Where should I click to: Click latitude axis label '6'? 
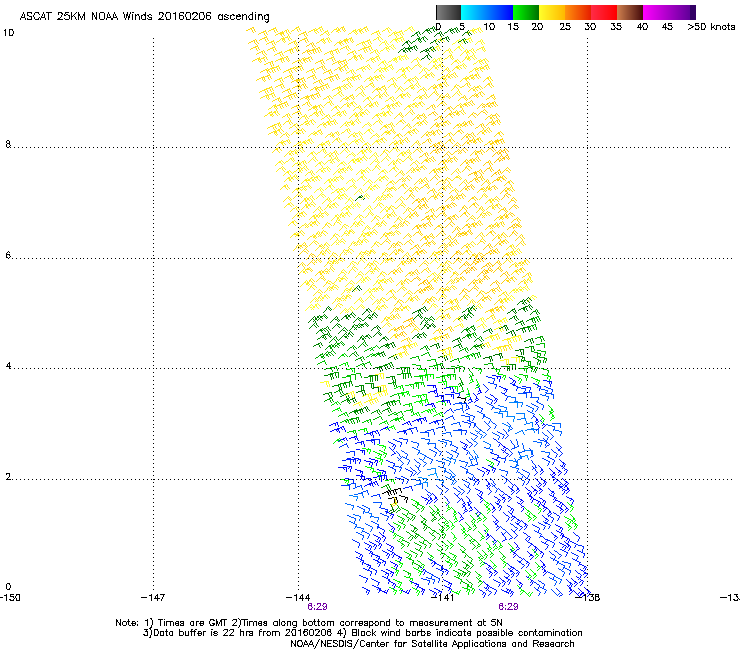(8, 255)
